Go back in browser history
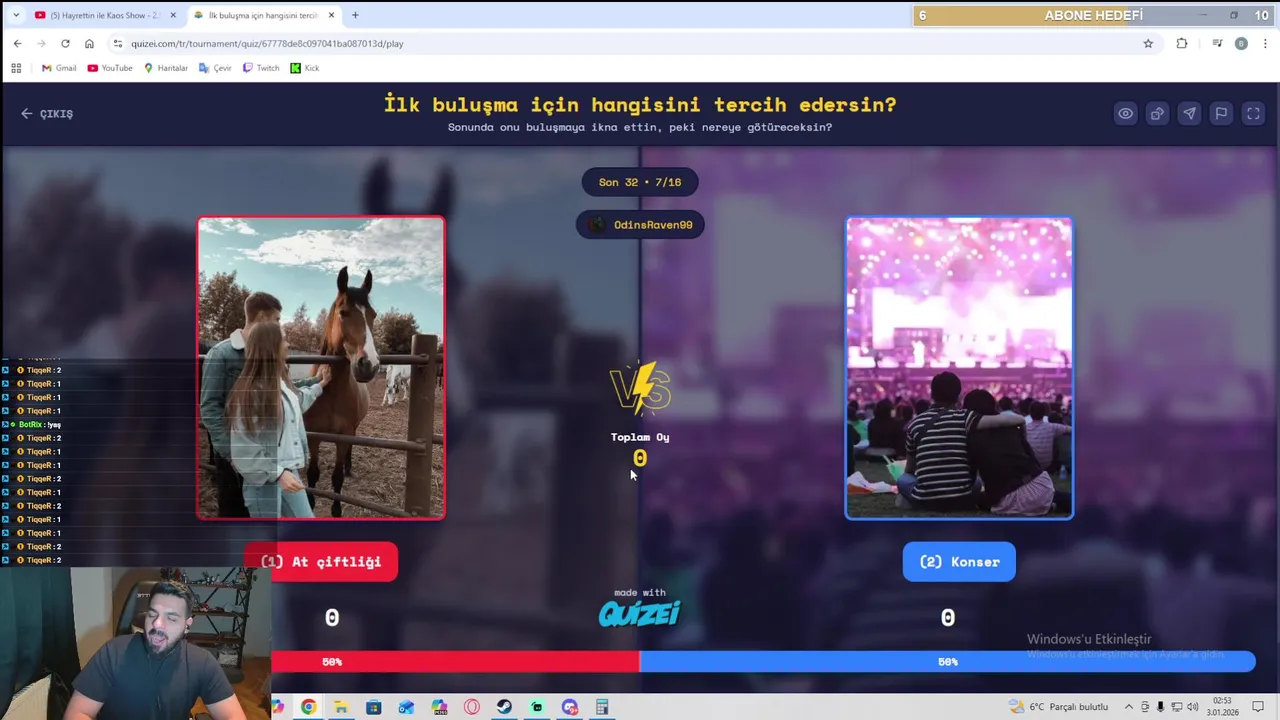1280x720 pixels. 17,44
